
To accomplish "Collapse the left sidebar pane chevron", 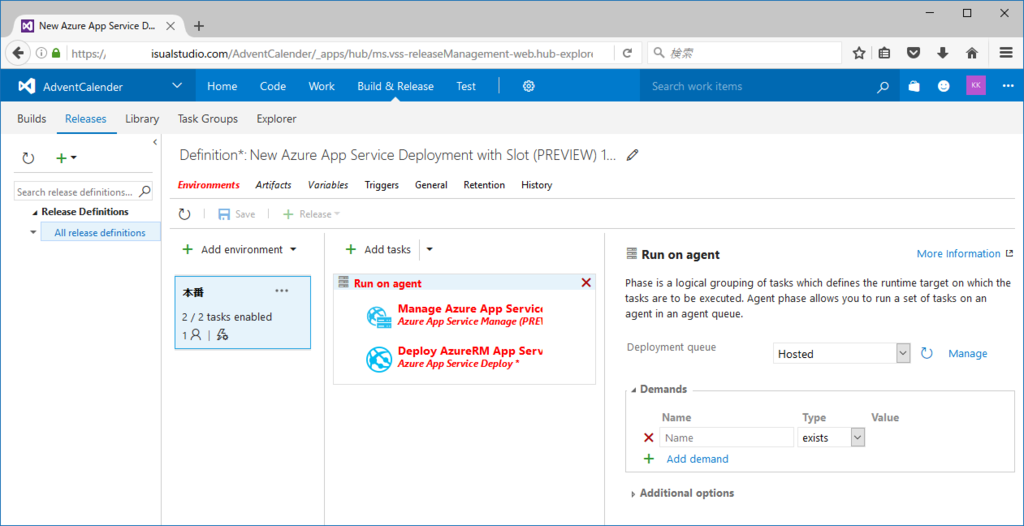I will click(x=155, y=142).
